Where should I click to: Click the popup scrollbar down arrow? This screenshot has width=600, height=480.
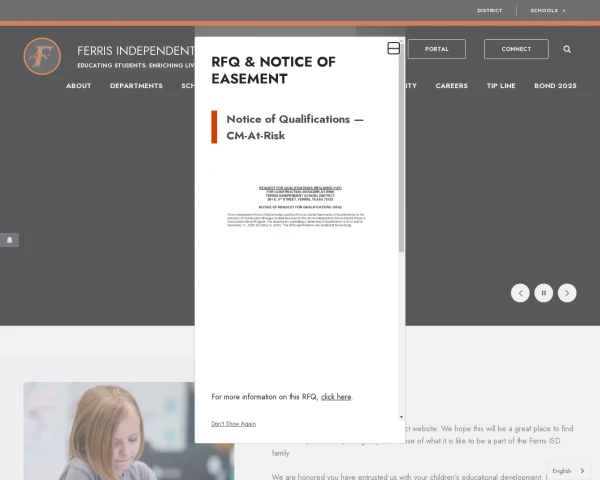click(x=401, y=417)
